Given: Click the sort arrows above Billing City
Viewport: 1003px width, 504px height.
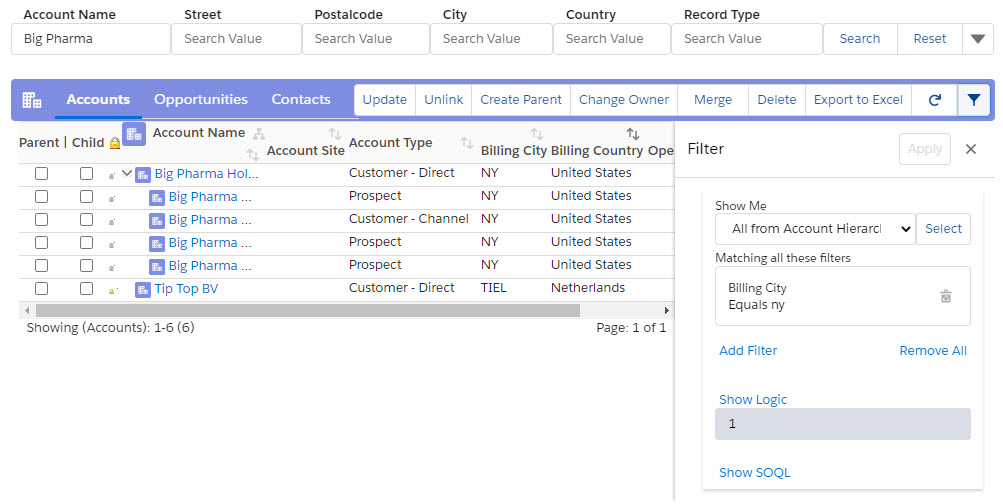Looking at the screenshot, I should point(537,134).
